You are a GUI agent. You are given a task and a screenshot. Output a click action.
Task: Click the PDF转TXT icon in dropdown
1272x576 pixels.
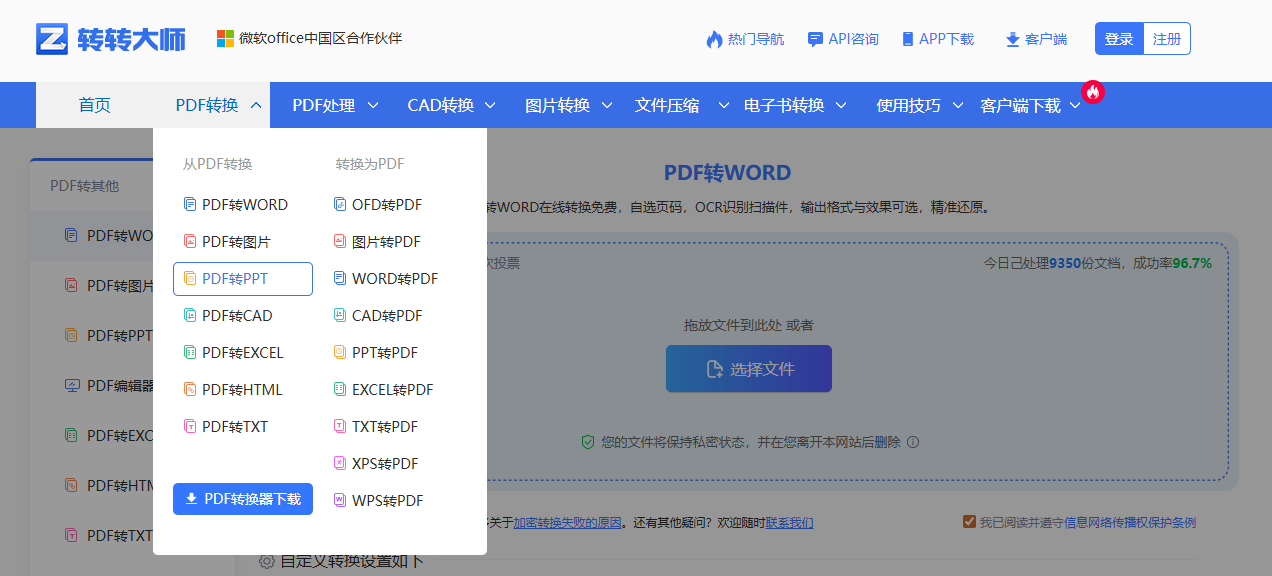click(x=190, y=426)
